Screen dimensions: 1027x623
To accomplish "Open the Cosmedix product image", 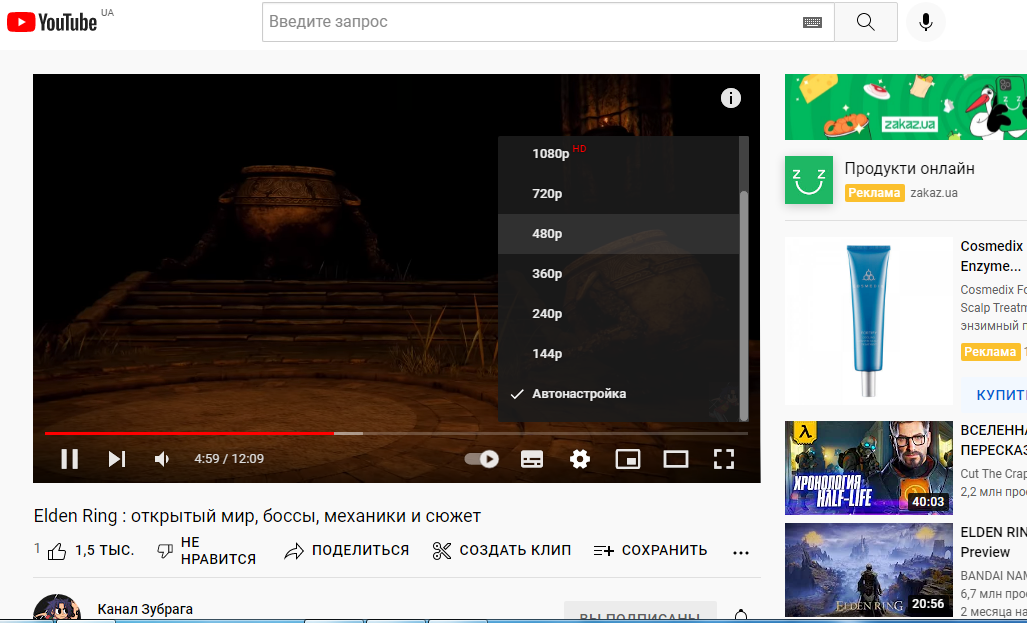I will pyautogui.click(x=868, y=321).
